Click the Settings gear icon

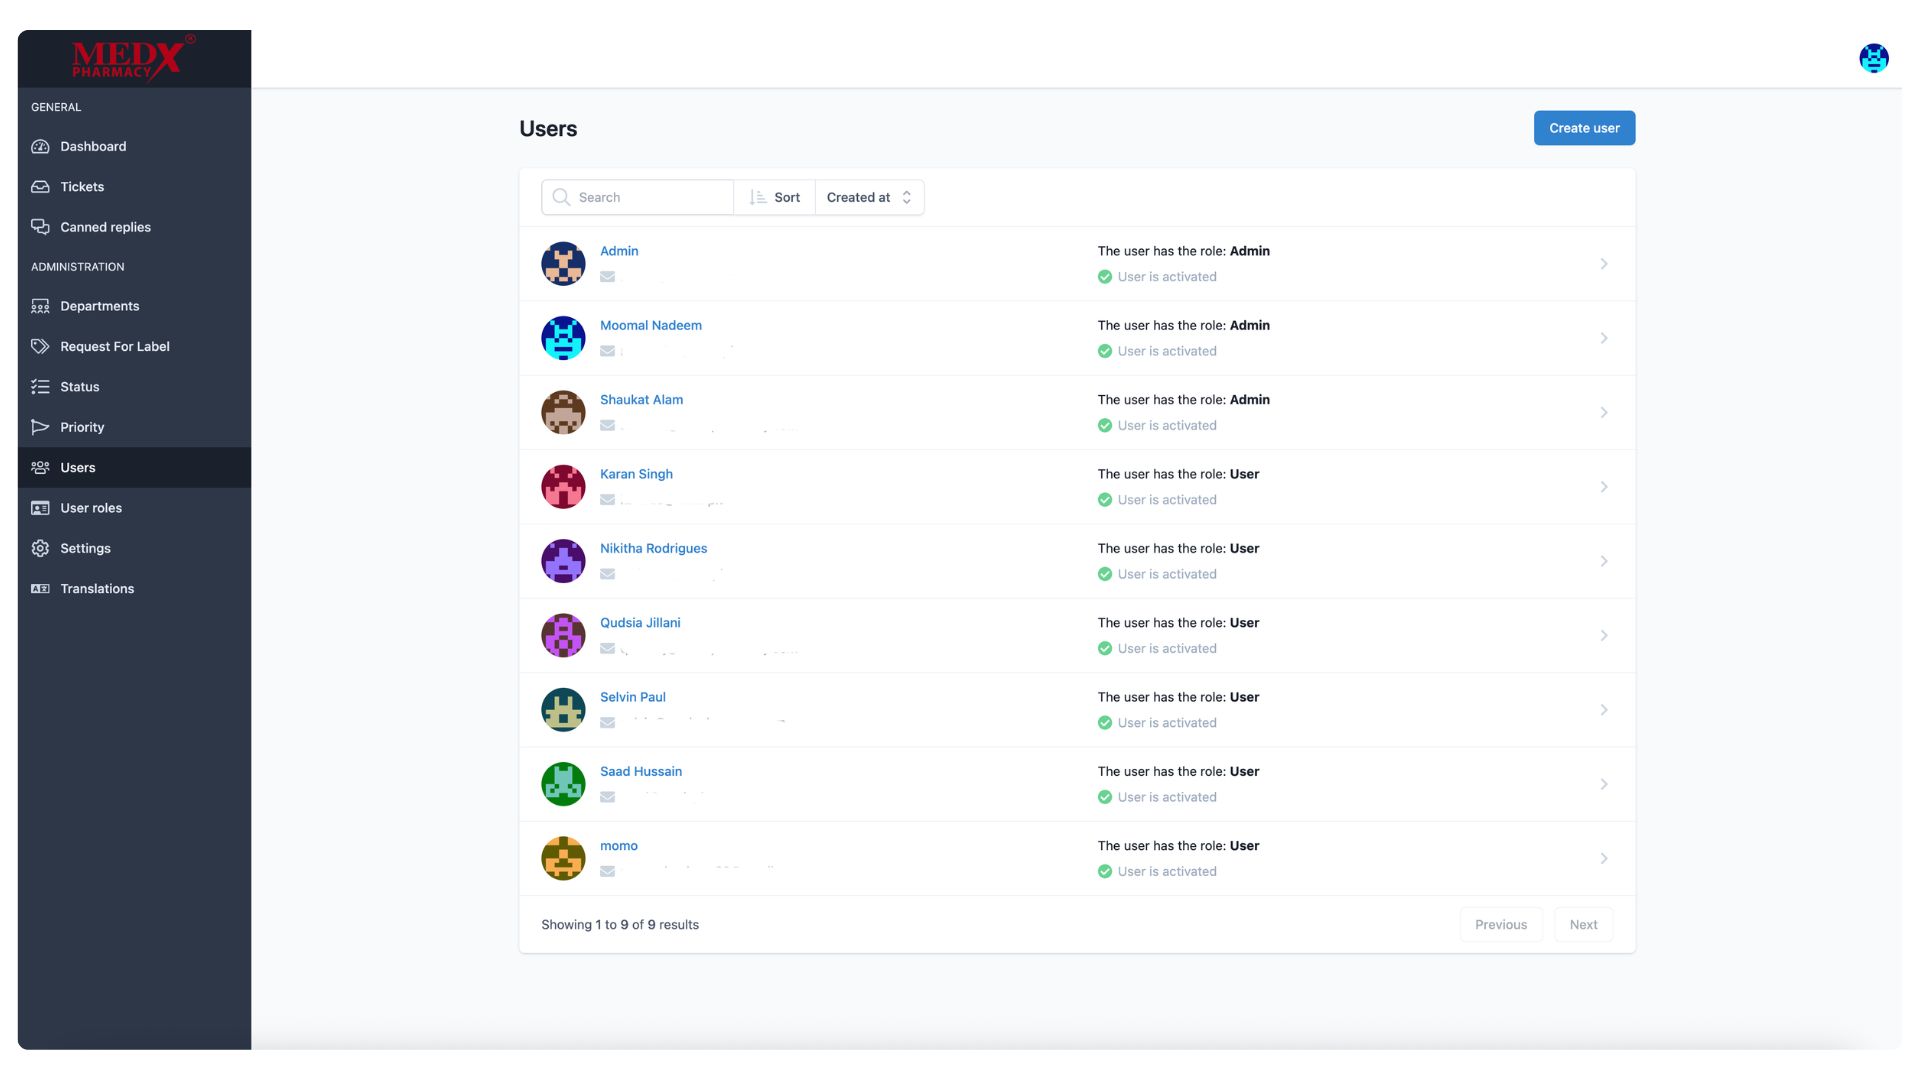coord(40,548)
